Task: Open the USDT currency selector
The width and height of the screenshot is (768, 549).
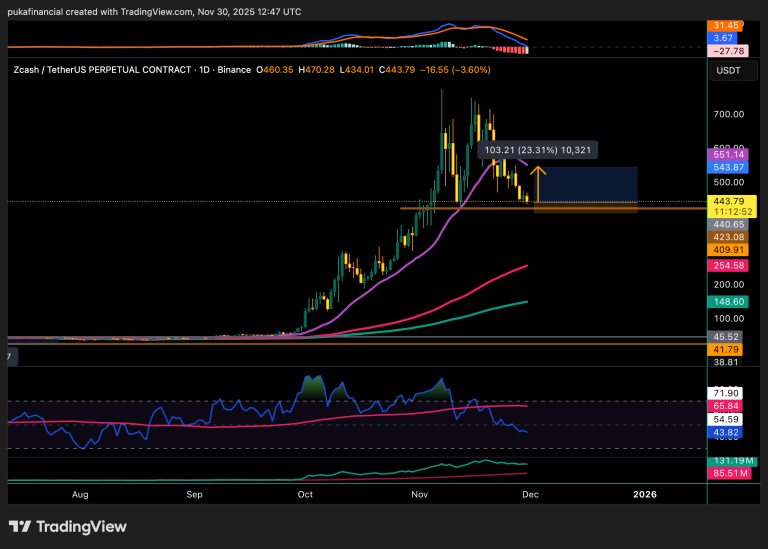Action: [x=727, y=71]
